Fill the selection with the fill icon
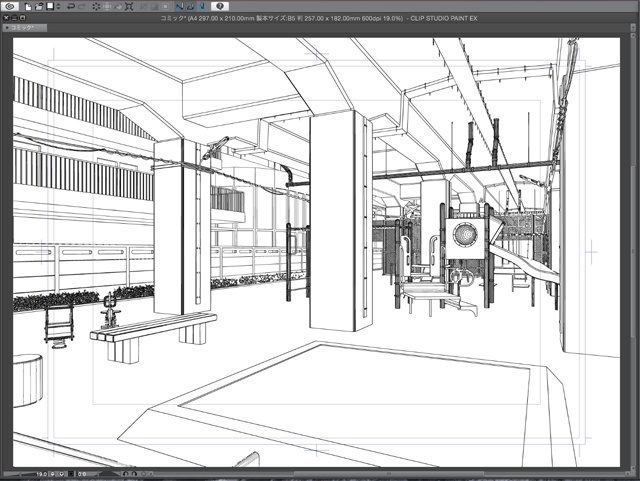Image resolution: width=640 pixels, height=481 pixels. coord(118,7)
